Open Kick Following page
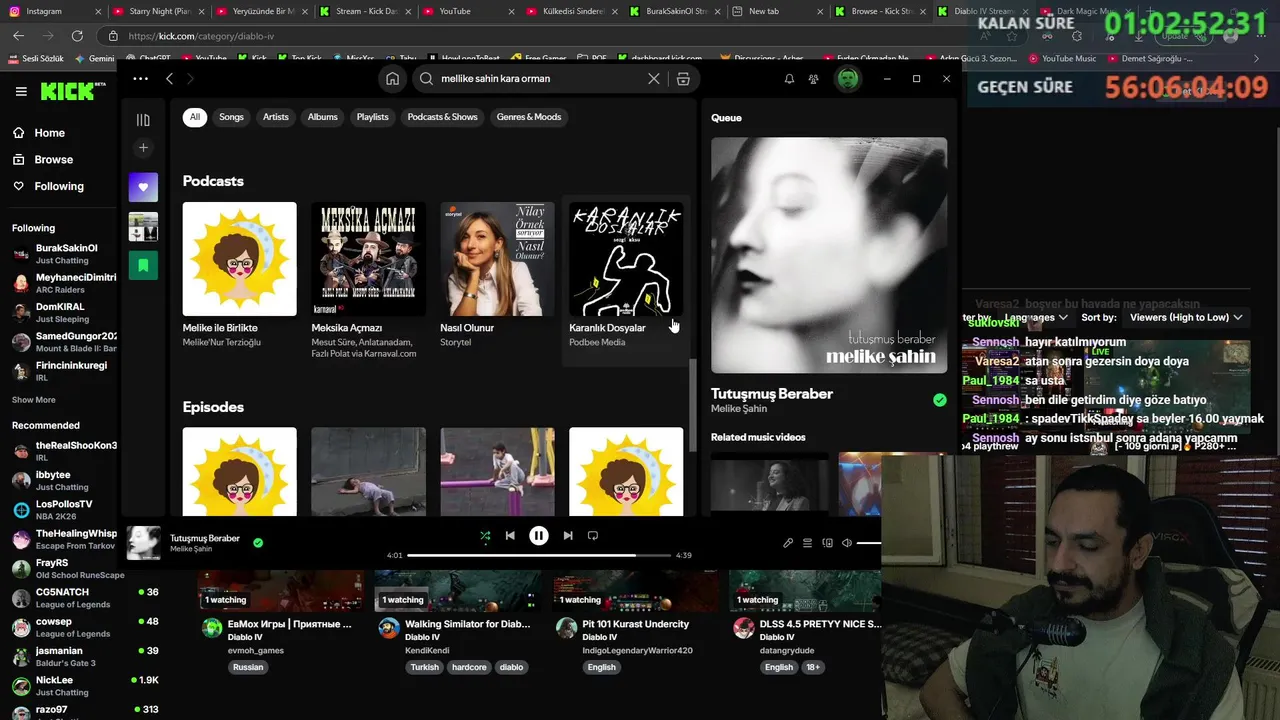This screenshot has width=1280, height=720. (48, 186)
